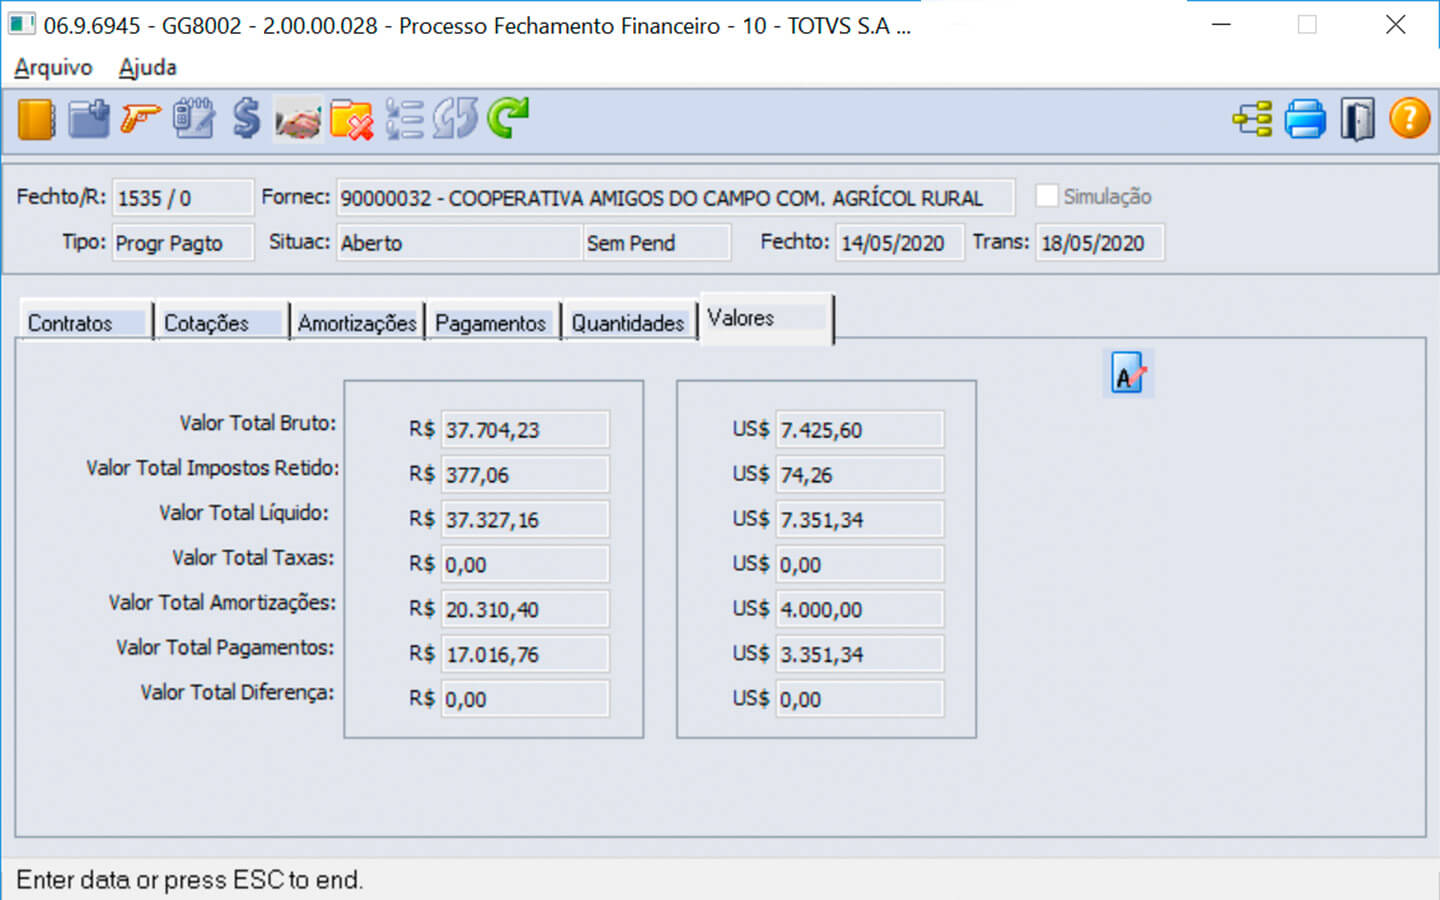Switch to the Contratos tab
Screen dimensions: 1440x900
click(x=70, y=323)
